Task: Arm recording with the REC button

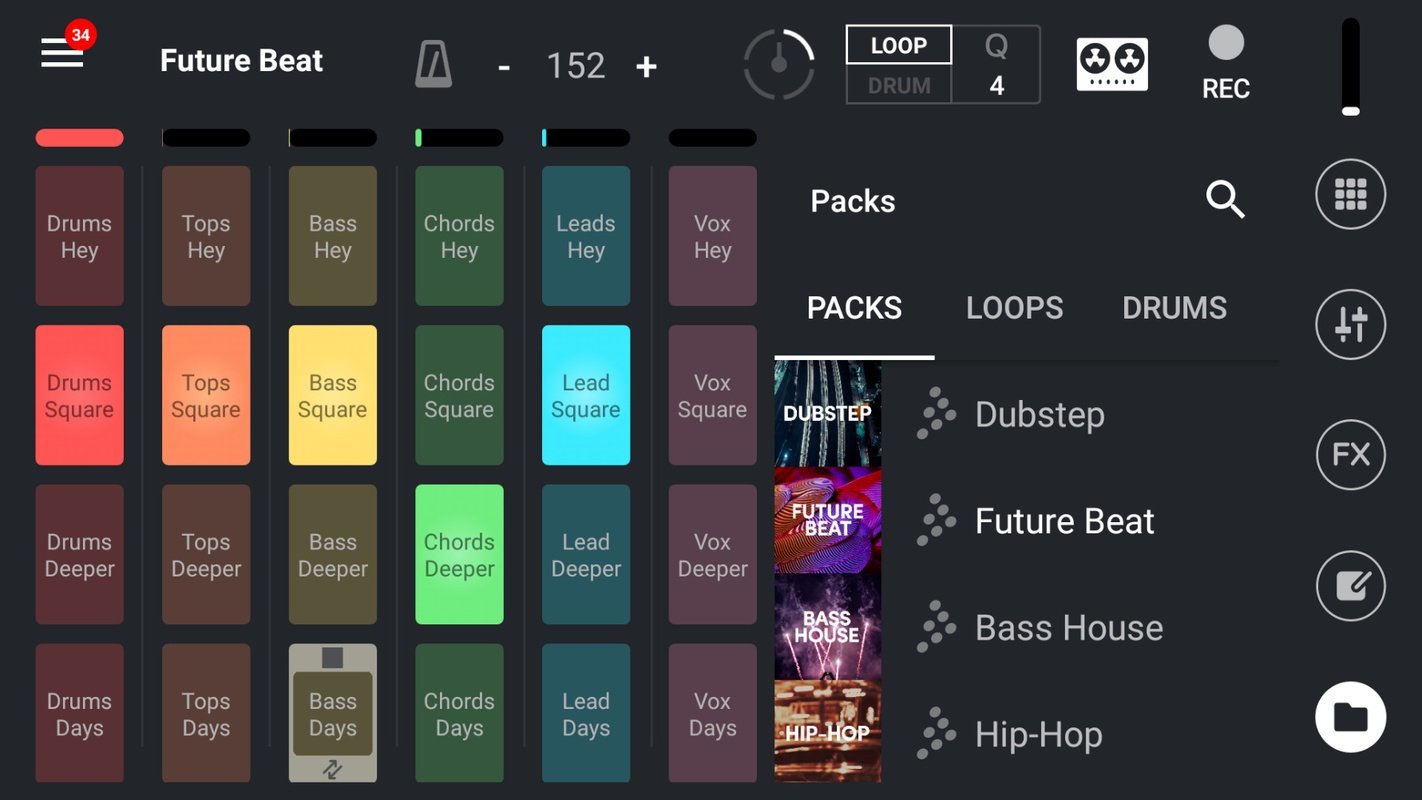Action: click(1224, 62)
